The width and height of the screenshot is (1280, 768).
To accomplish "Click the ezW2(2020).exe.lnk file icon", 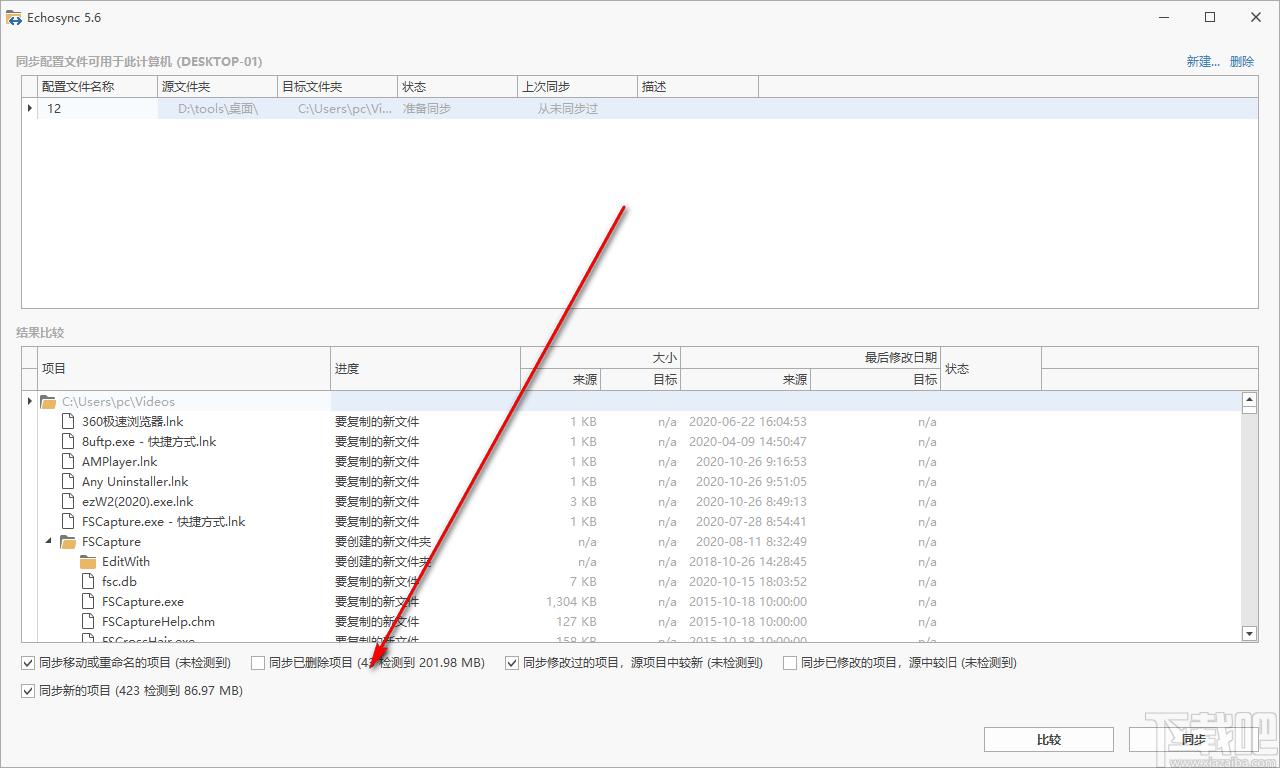I will point(68,502).
